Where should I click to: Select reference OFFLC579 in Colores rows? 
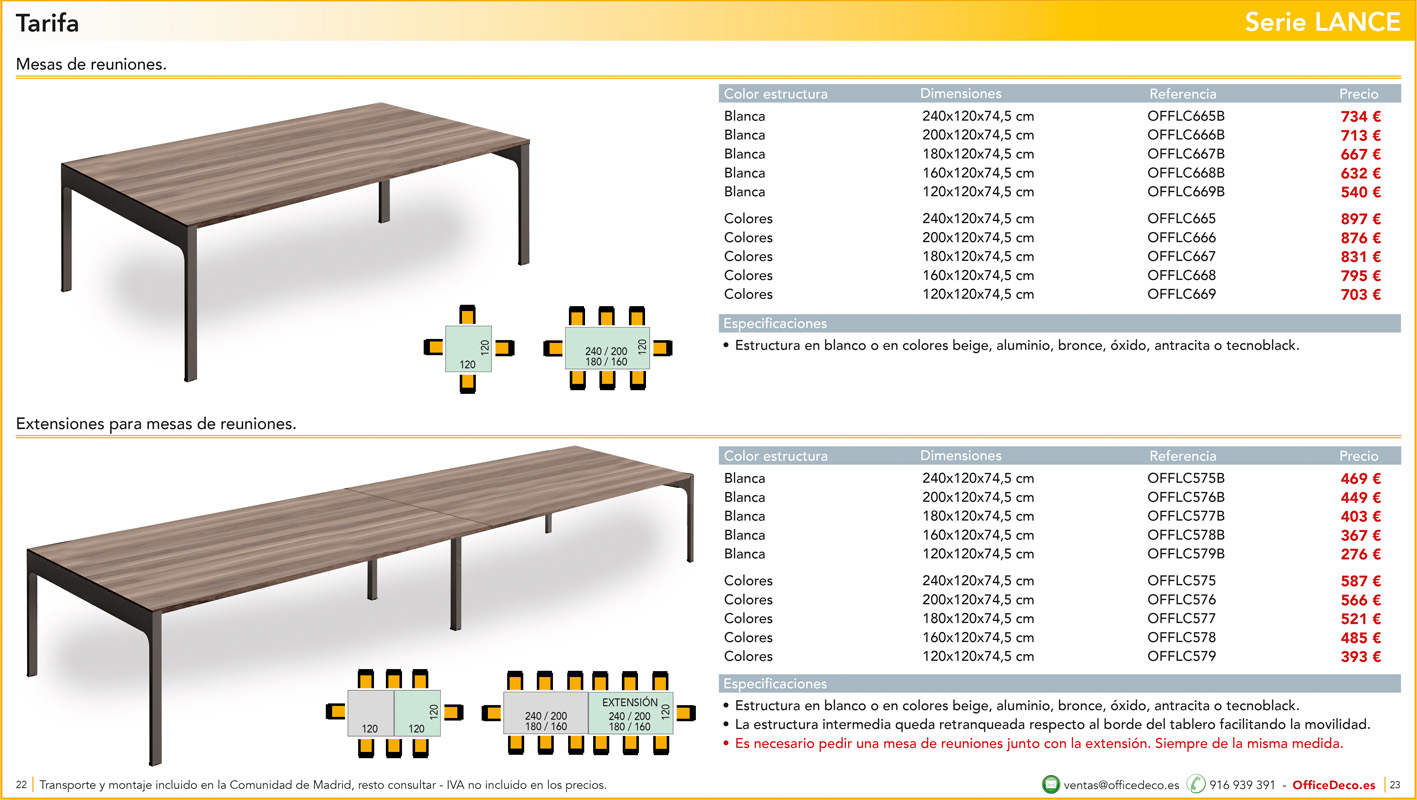[1182, 657]
